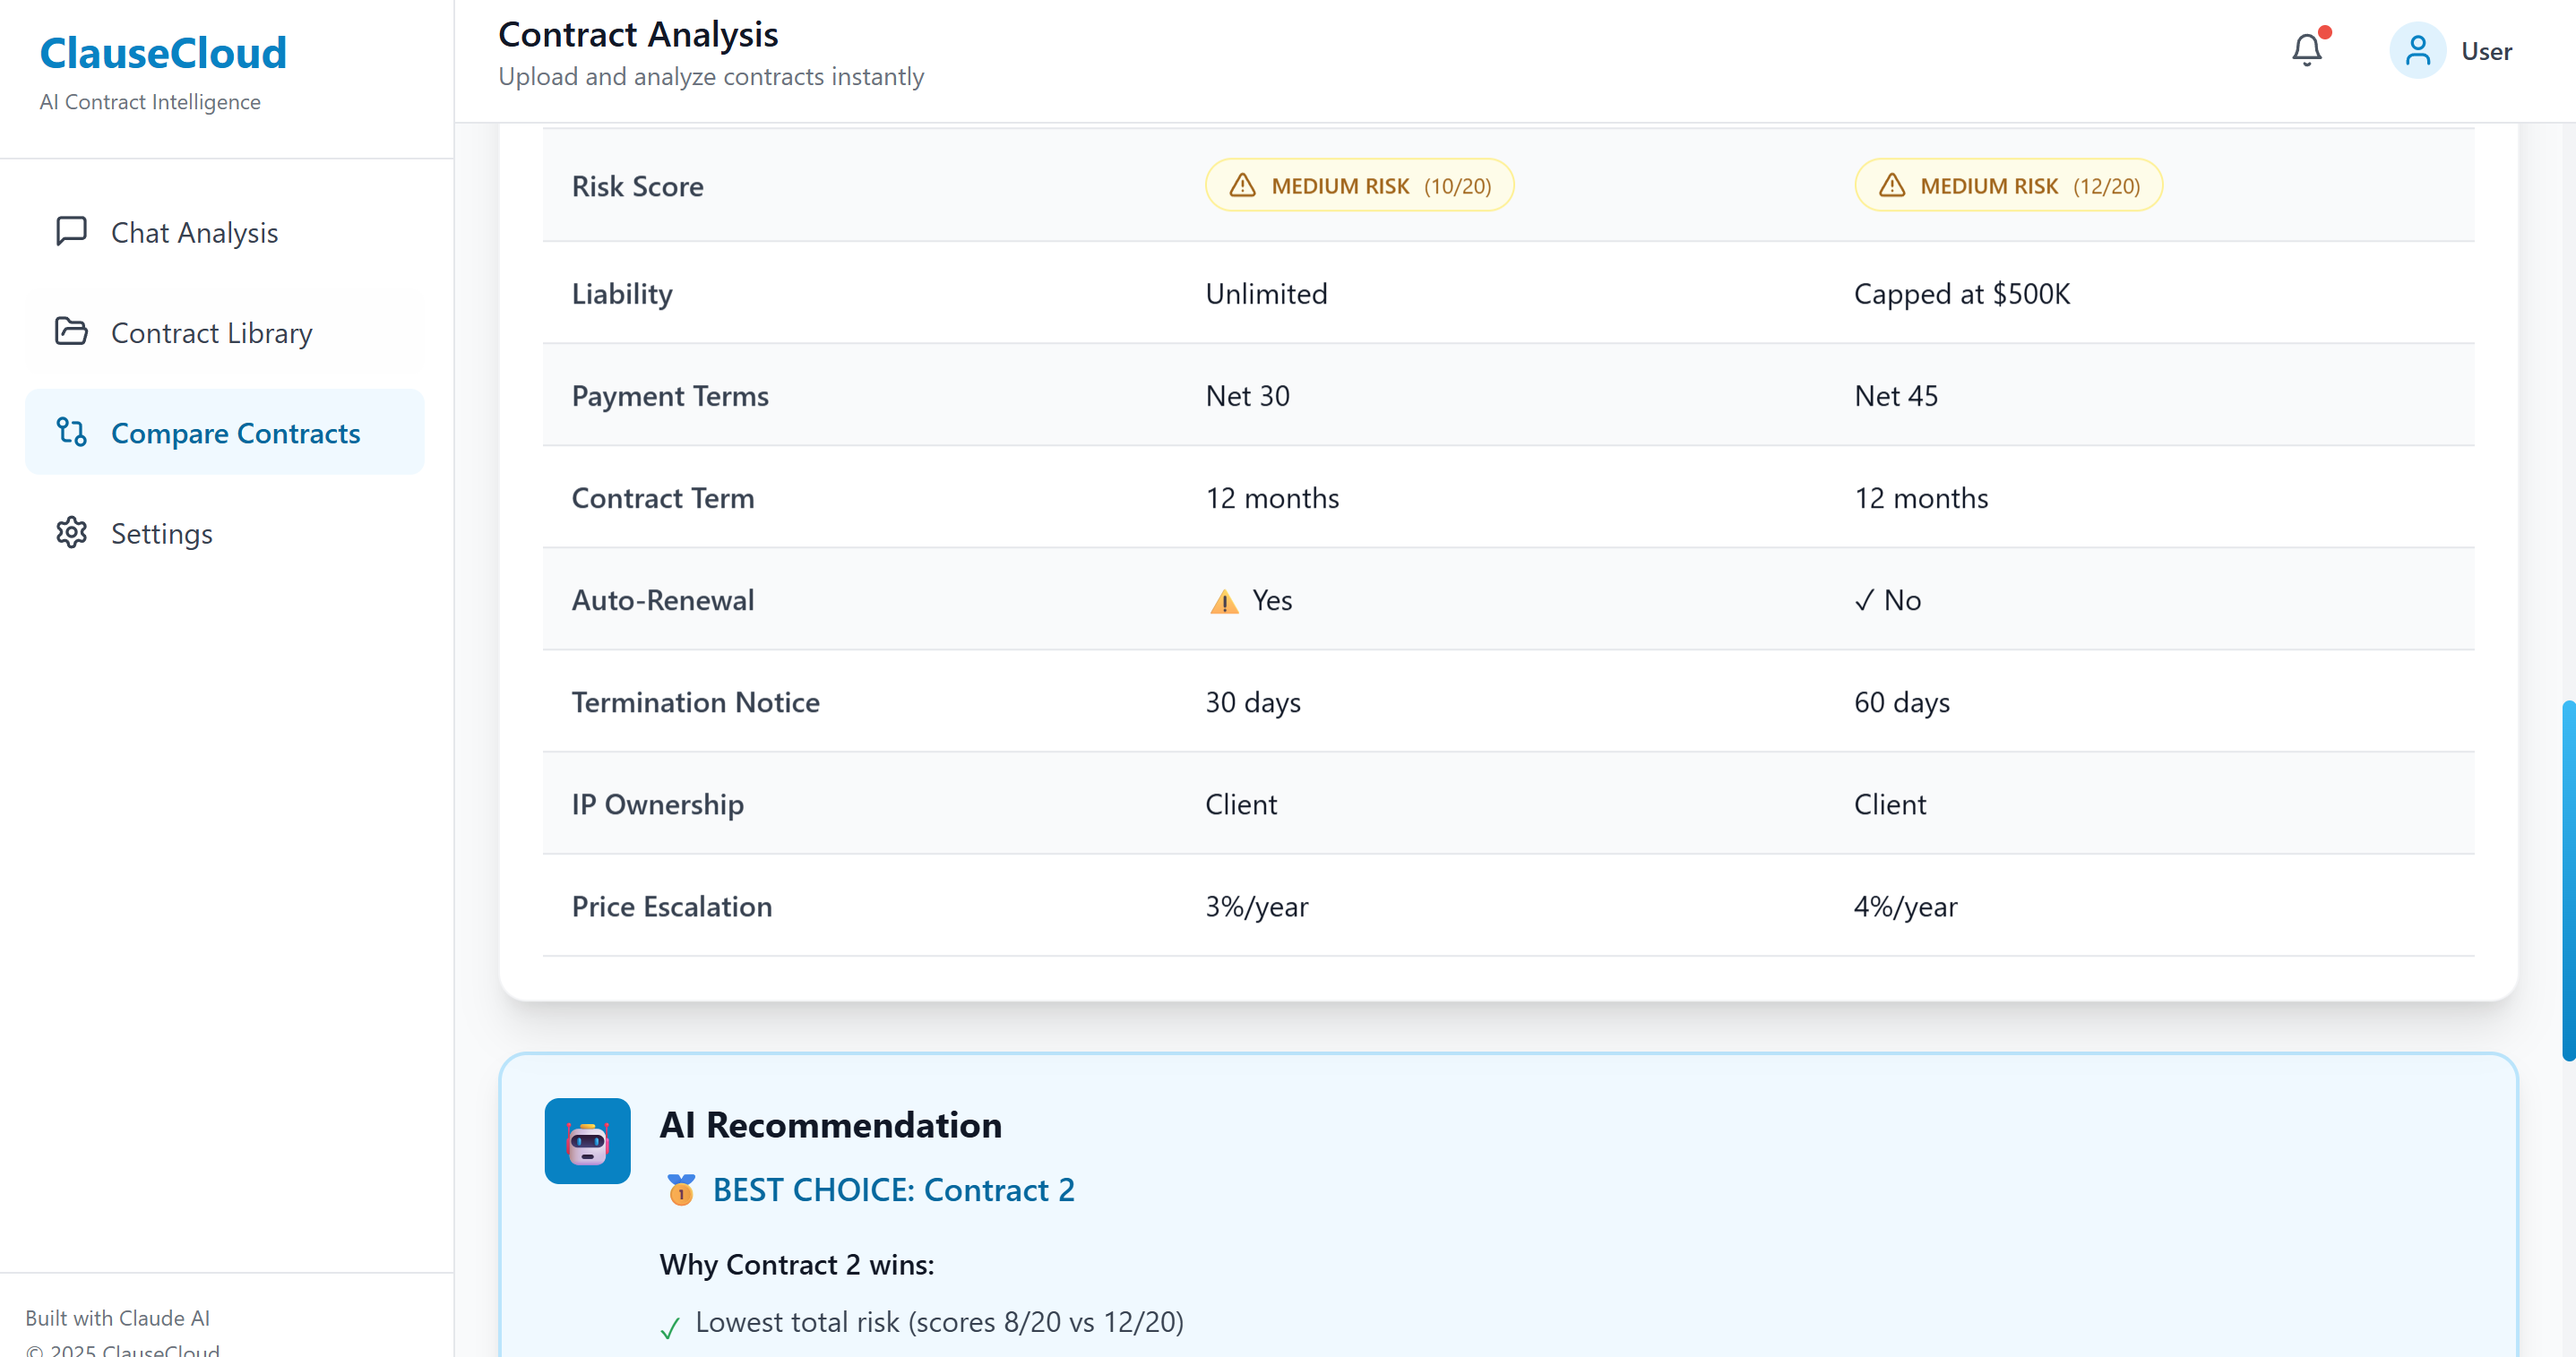Click the Compare Contracts branch icon
This screenshot has width=2576, height=1357.
click(71, 432)
